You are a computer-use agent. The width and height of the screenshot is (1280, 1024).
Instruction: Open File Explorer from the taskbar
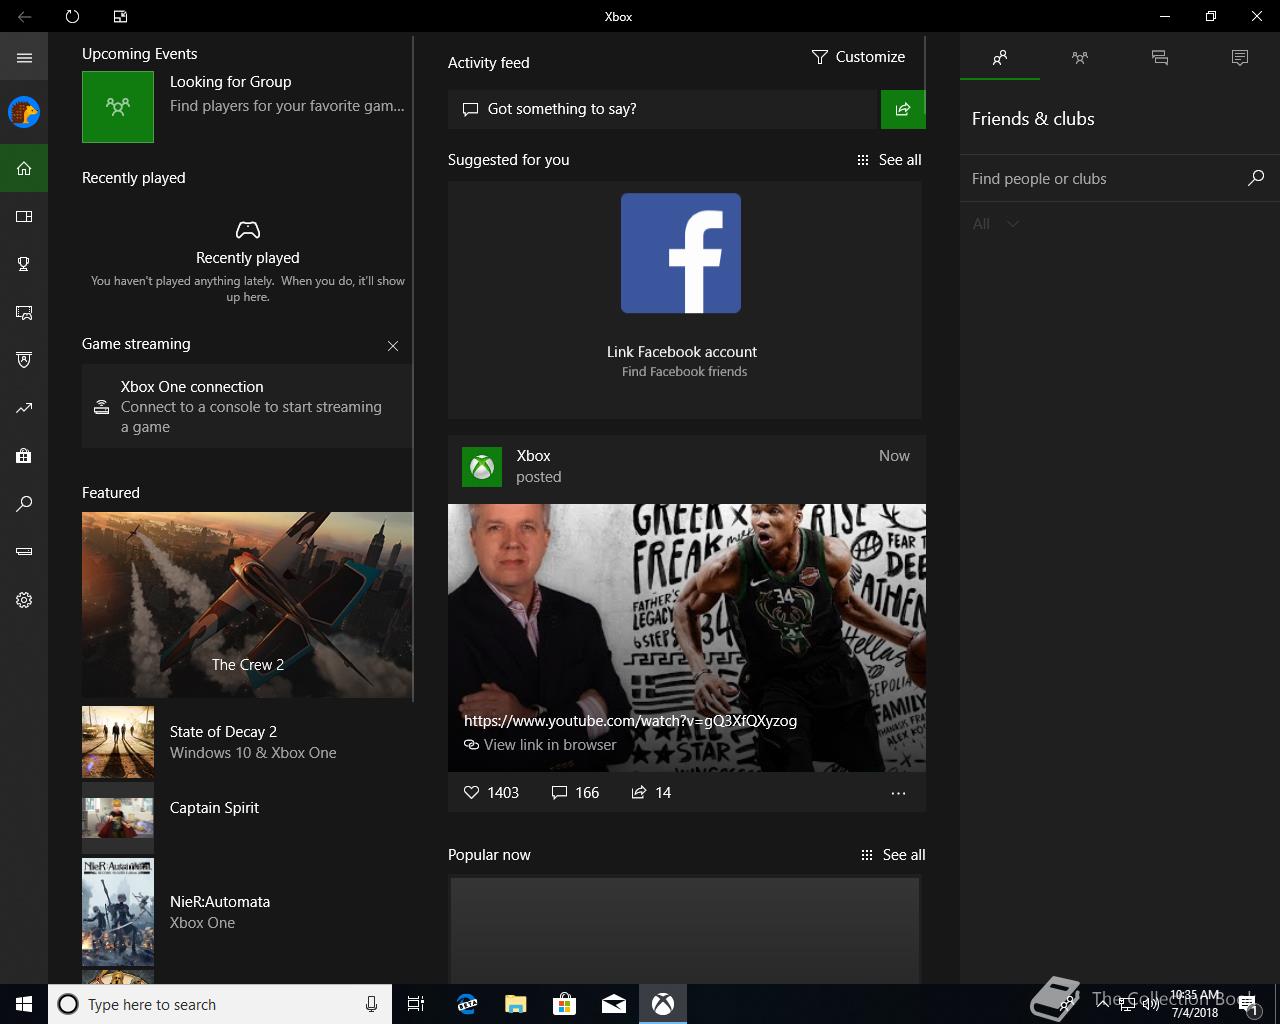click(516, 1004)
